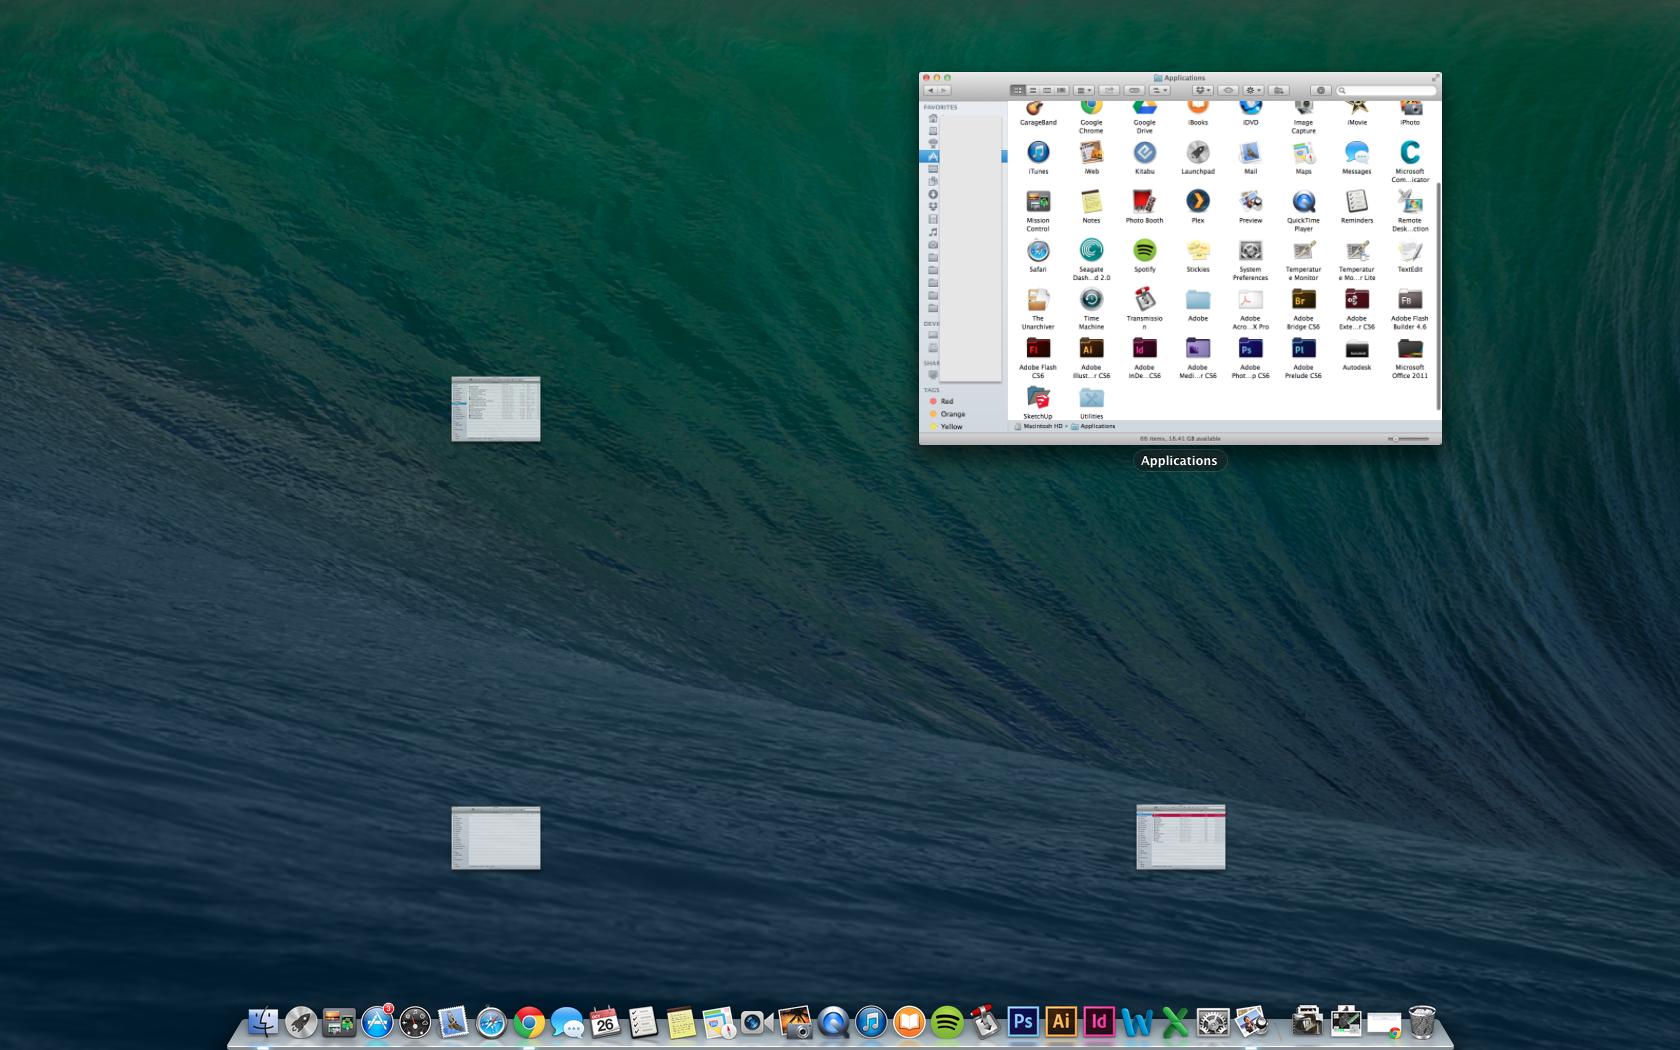Select the Adobe Media Encoder CS6 folder
Viewport: 1680px width, 1050px height.
[x=1198, y=349]
